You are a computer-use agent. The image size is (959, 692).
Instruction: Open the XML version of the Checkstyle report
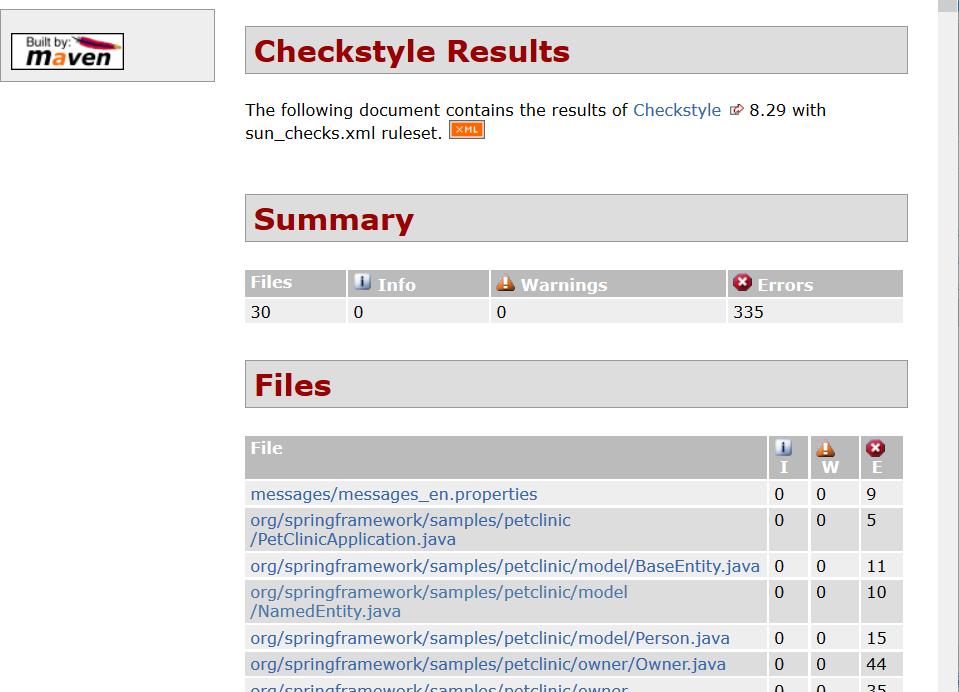pos(466,129)
